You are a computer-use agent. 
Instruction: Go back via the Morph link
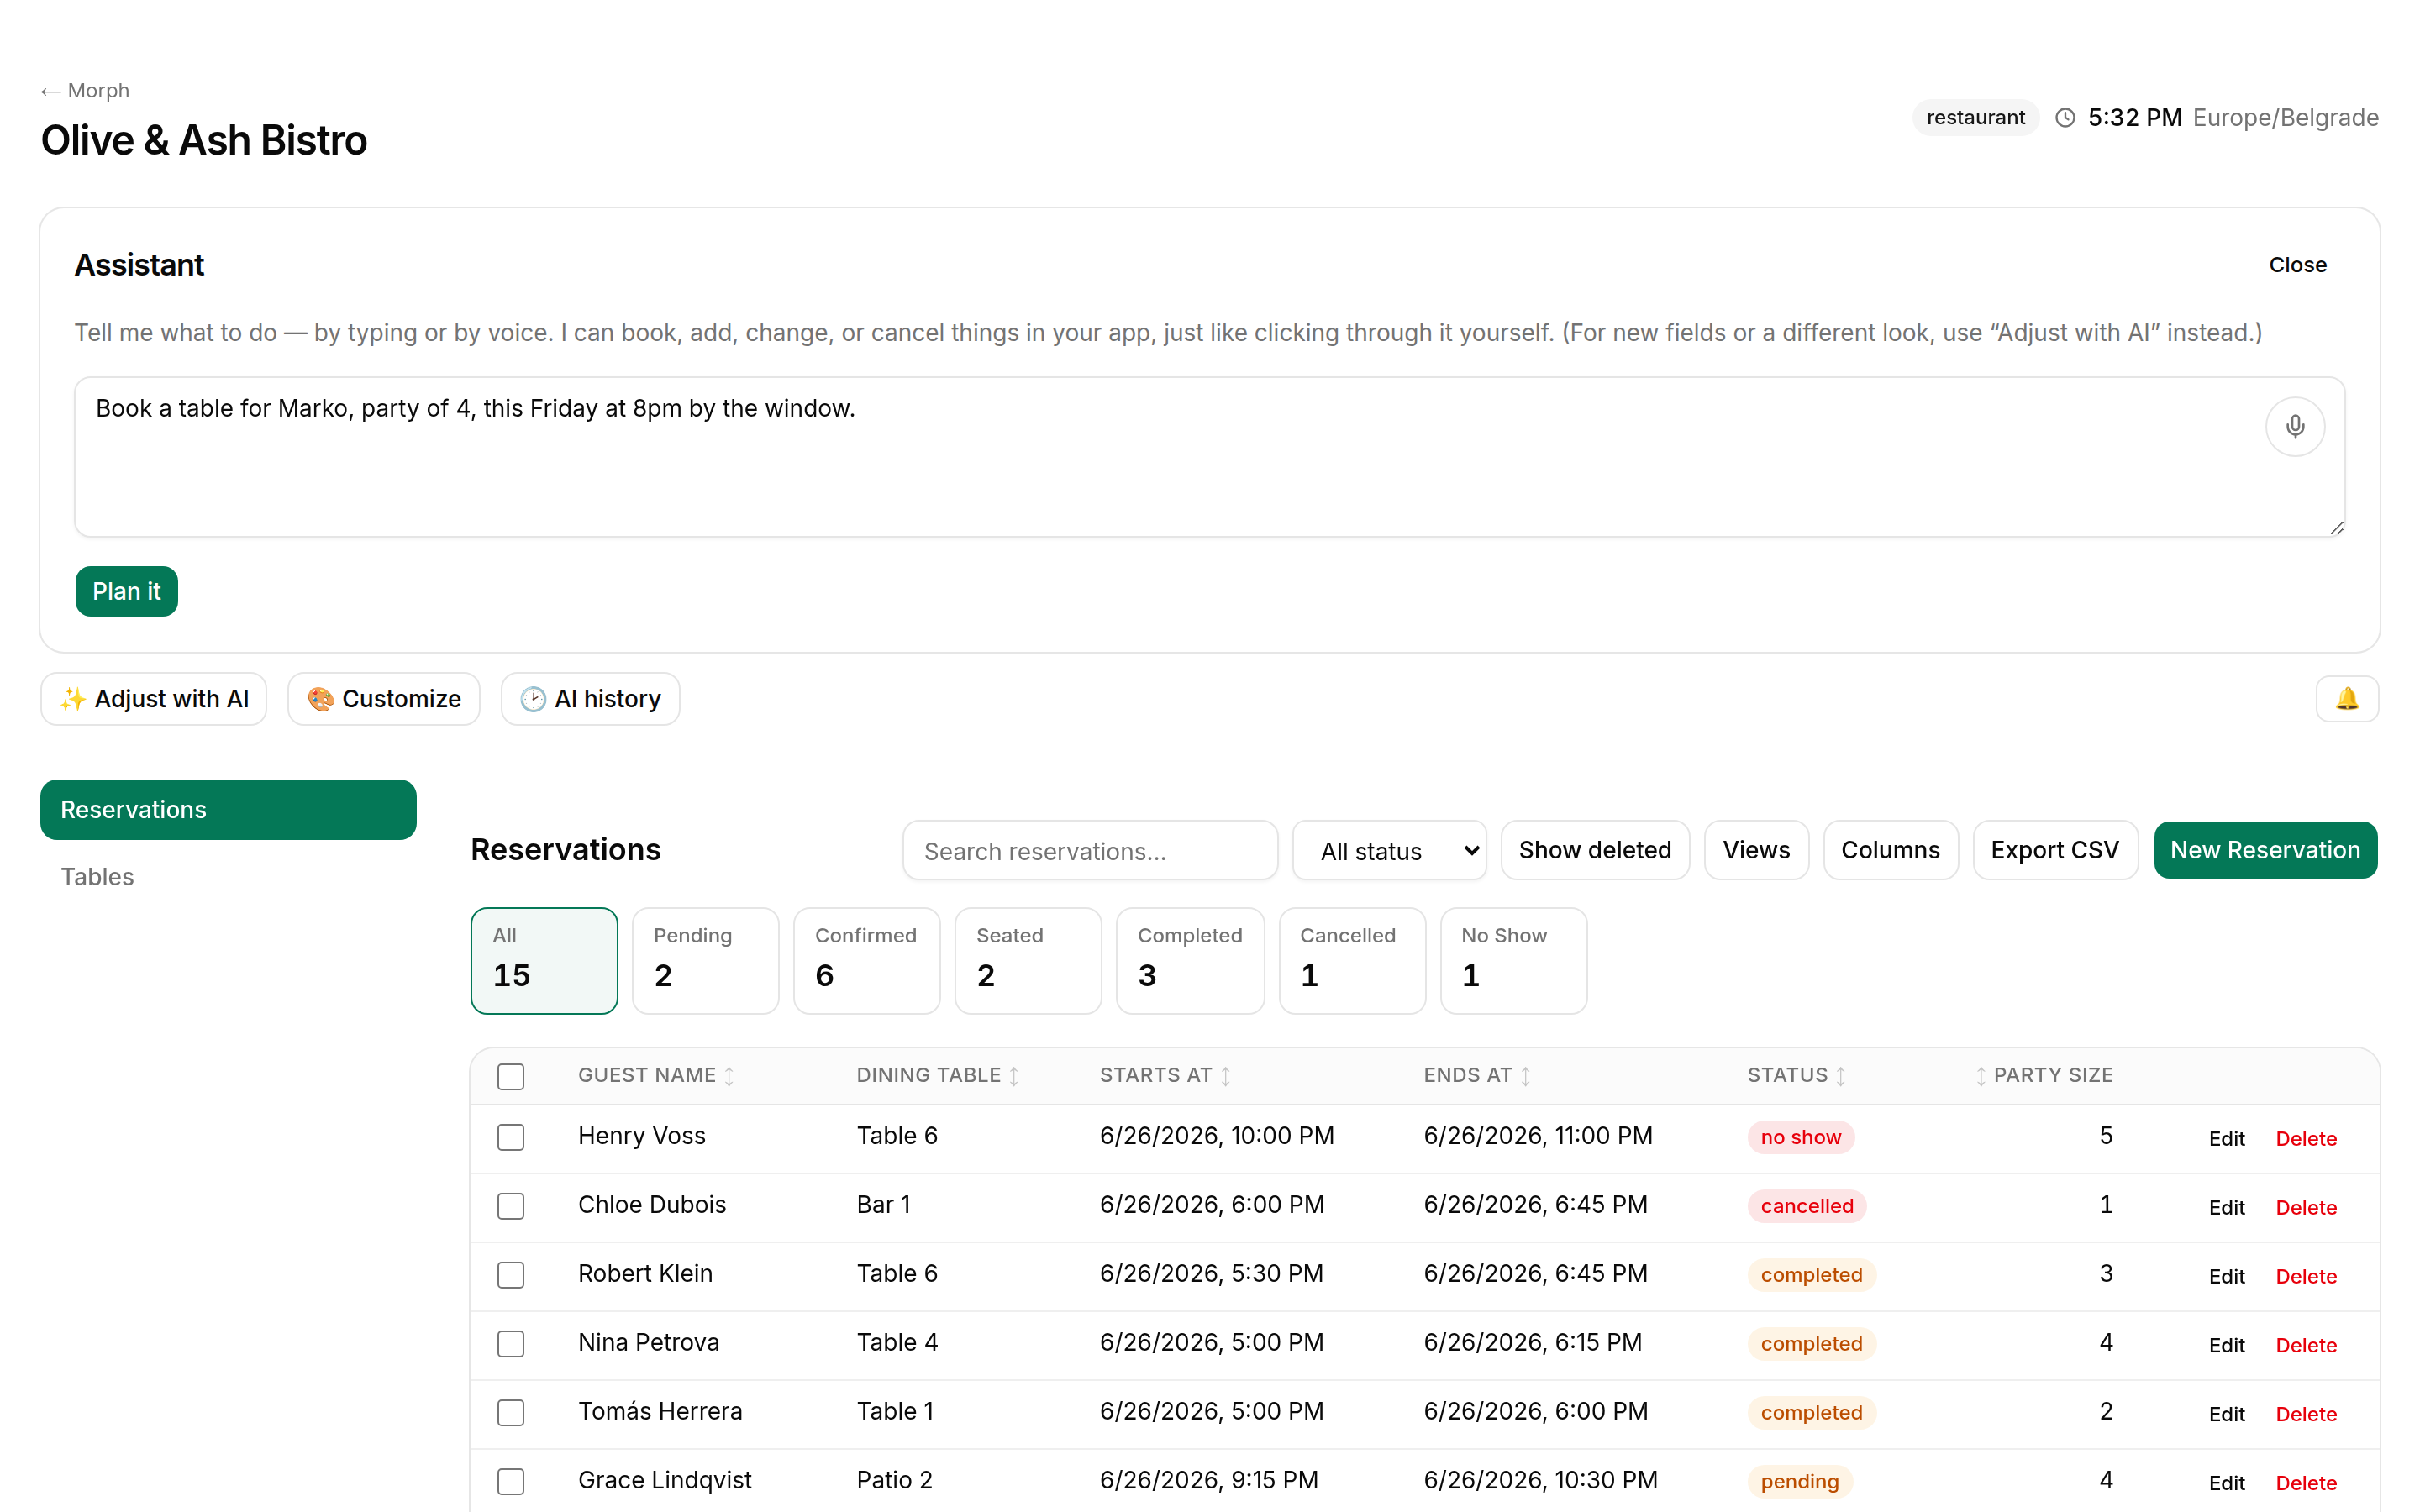[x=85, y=91]
